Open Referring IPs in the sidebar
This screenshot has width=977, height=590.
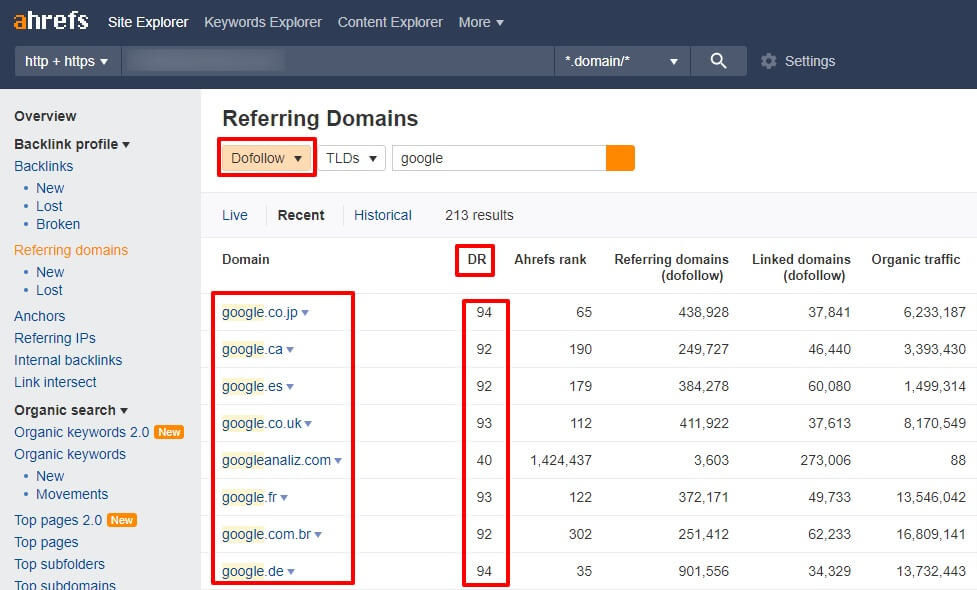pos(55,338)
